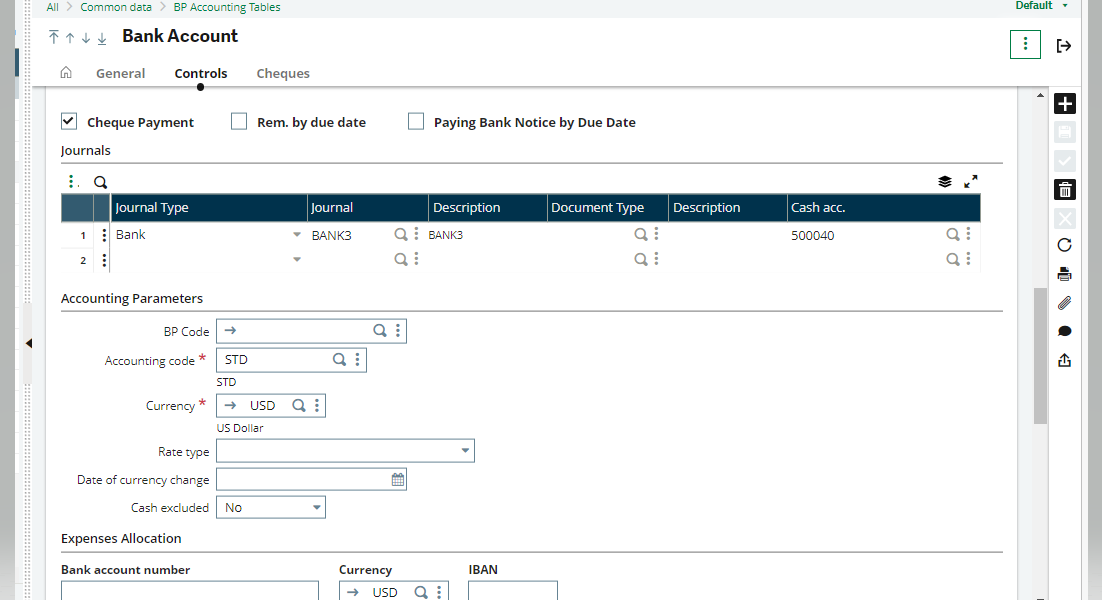Delete the record using the trash icon
This screenshot has width=1102, height=600.
pos(1064,188)
